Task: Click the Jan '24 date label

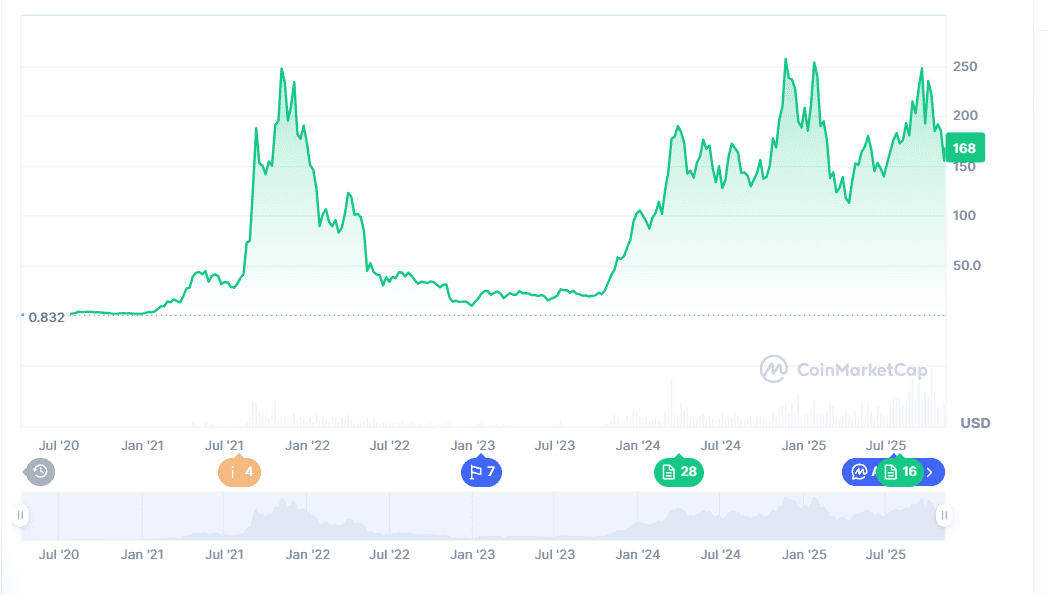Action: (x=638, y=445)
